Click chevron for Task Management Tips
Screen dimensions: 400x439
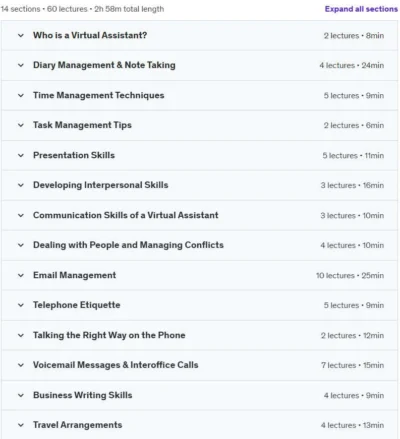coord(21,125)
